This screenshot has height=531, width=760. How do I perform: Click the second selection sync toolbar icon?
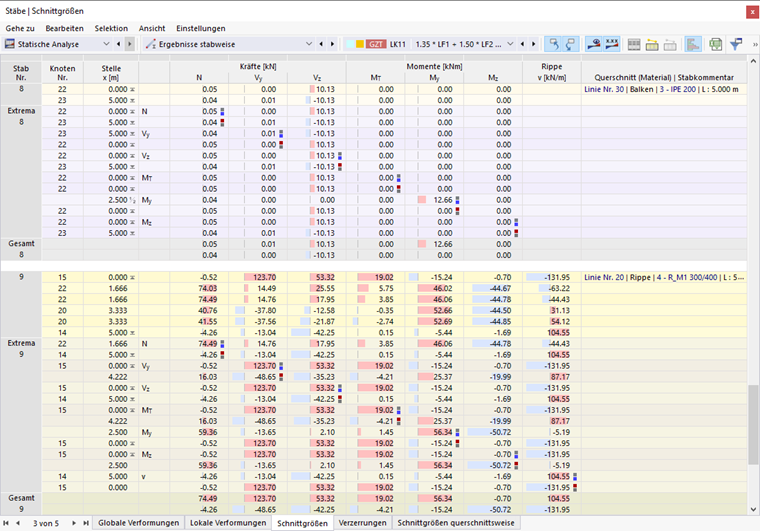[x=570, y=44]
